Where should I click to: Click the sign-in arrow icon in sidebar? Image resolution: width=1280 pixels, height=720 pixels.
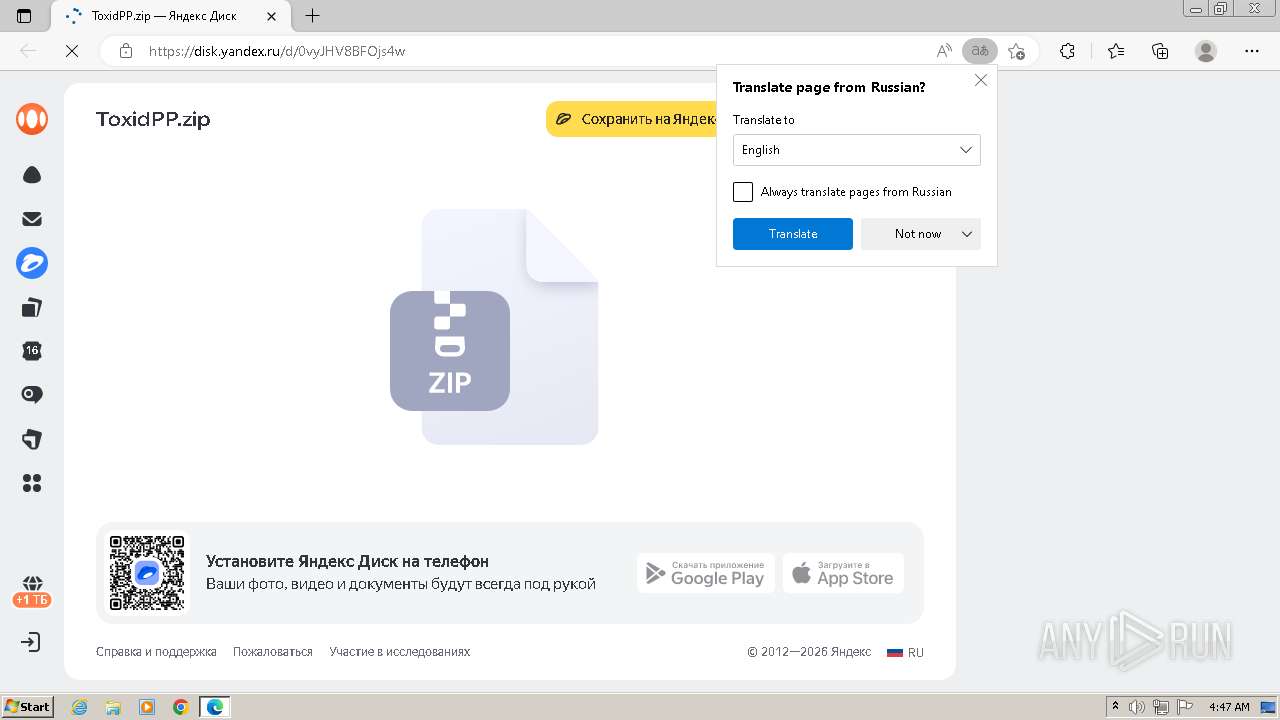click(x=32, y=642)
